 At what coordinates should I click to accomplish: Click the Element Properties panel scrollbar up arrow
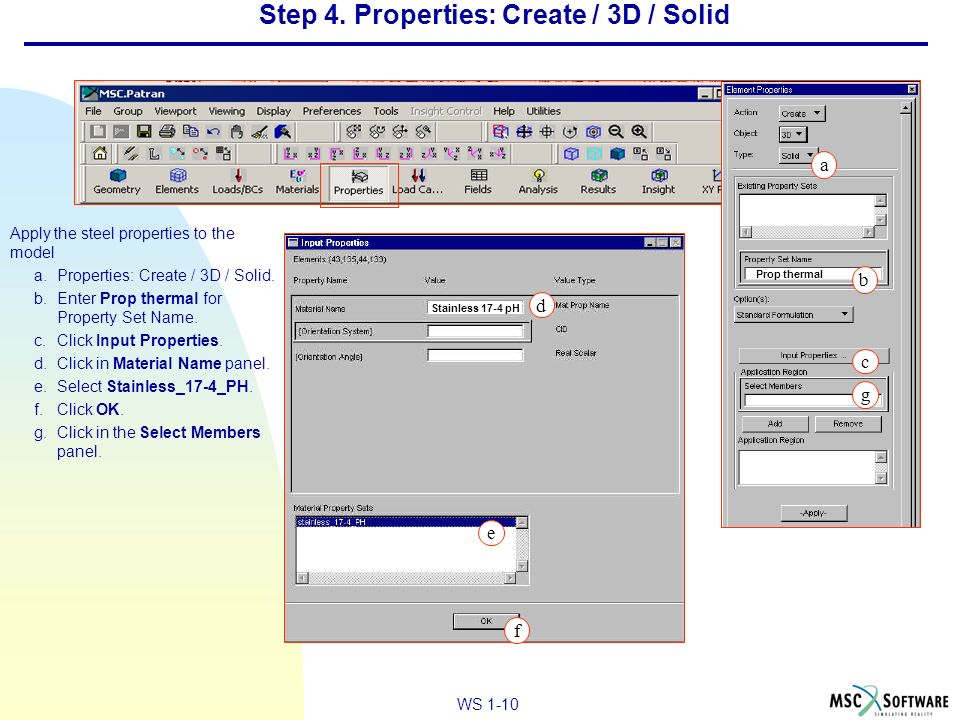[x=906, y=110]
